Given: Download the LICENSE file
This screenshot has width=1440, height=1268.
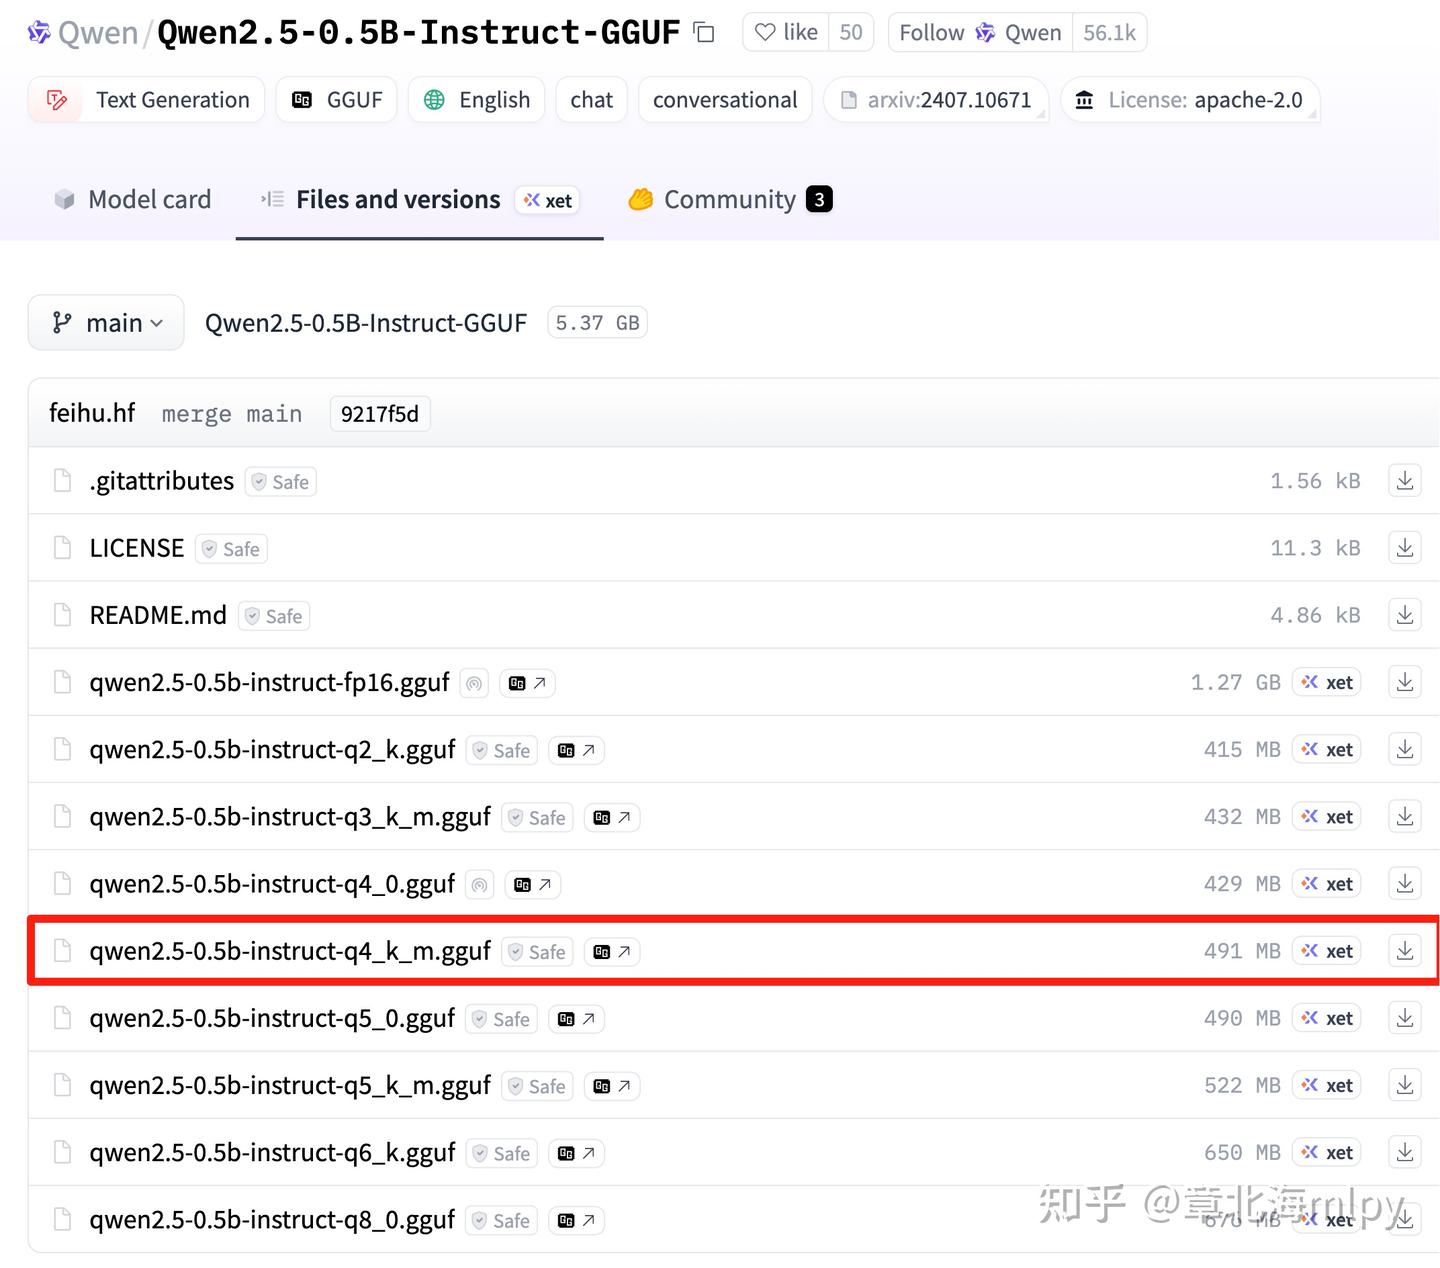Looking at the screenshot, I should tap(1405, 548).
